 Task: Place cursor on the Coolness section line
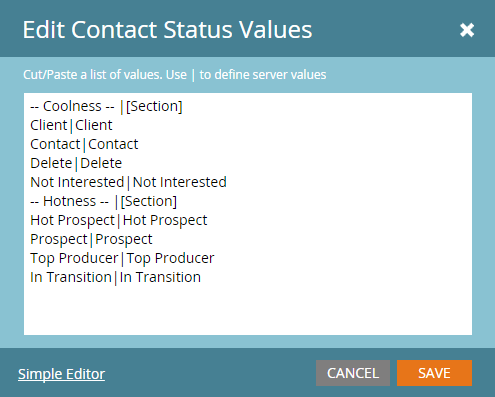pos(106,106)
